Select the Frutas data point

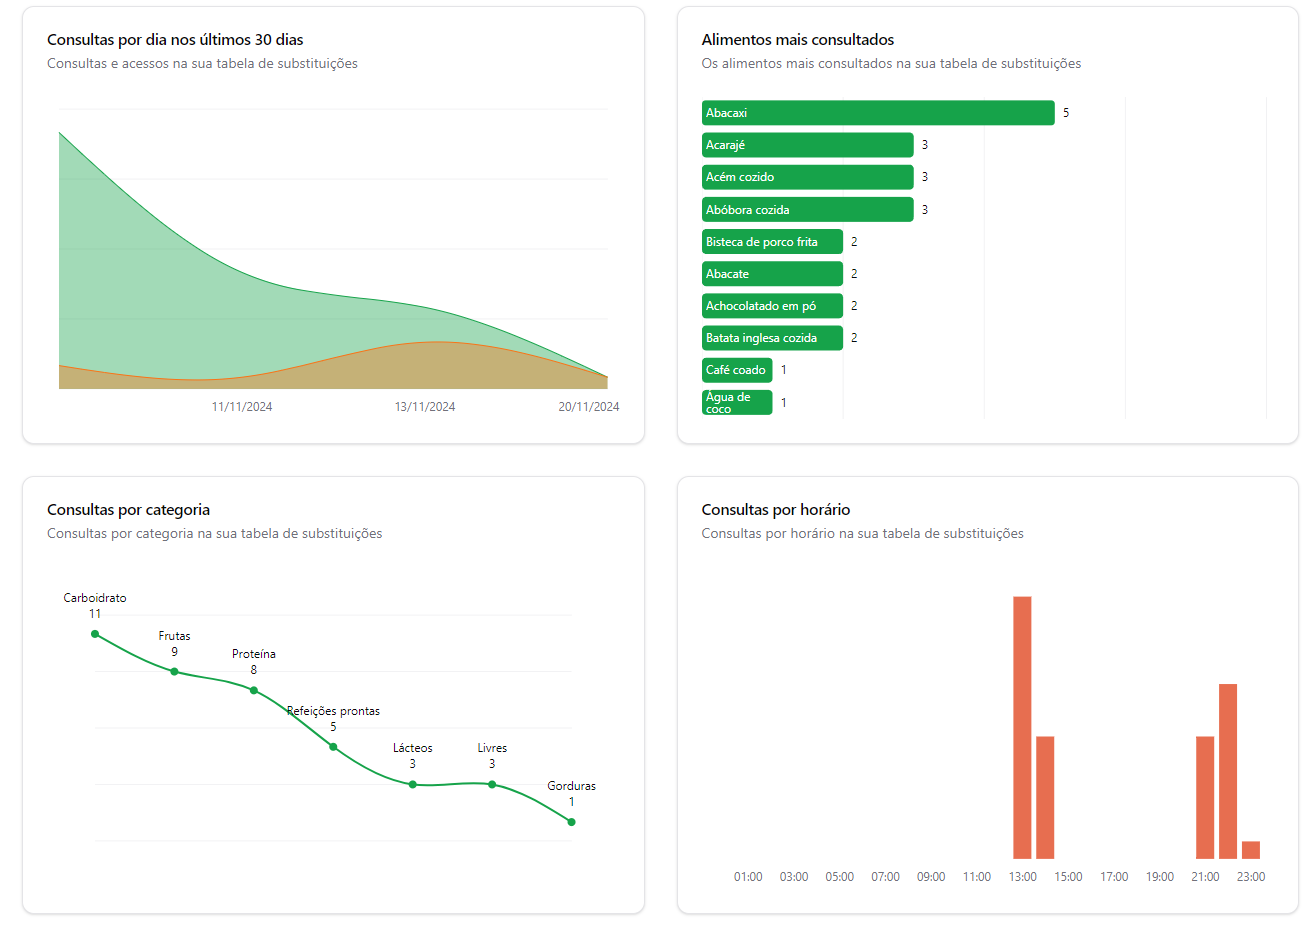coord(174,672)
